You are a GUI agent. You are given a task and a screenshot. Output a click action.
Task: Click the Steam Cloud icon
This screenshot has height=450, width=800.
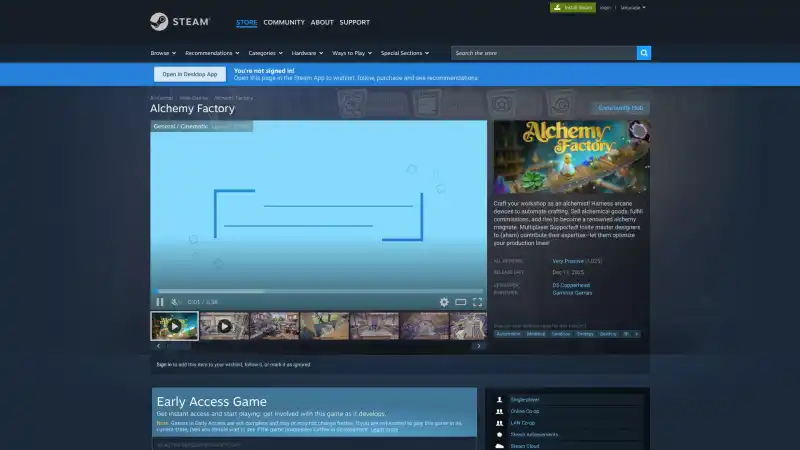[499, 446]
